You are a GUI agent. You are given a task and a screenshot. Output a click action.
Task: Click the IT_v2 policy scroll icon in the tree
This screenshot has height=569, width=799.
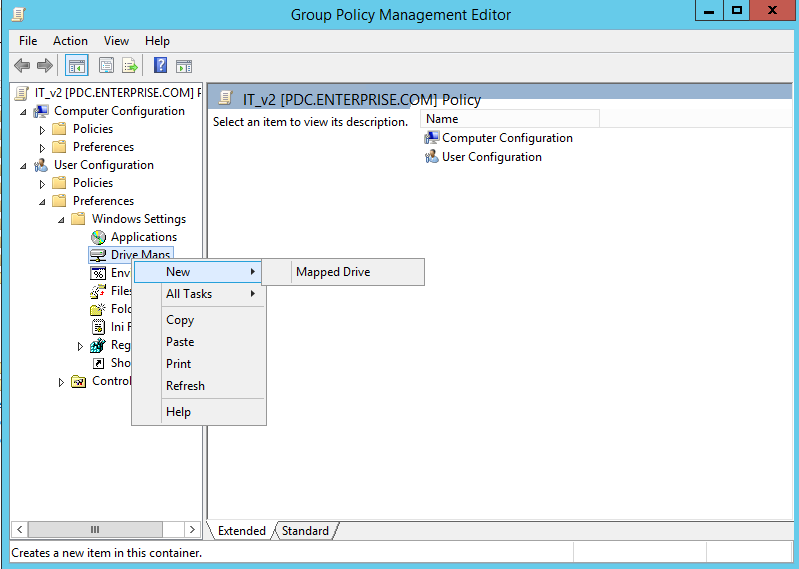(x=22, y=93)
